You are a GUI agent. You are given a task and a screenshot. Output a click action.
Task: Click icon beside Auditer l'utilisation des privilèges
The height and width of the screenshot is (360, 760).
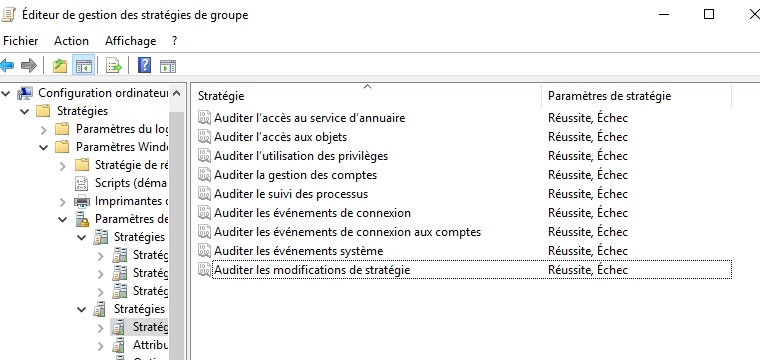click(205, 156)
